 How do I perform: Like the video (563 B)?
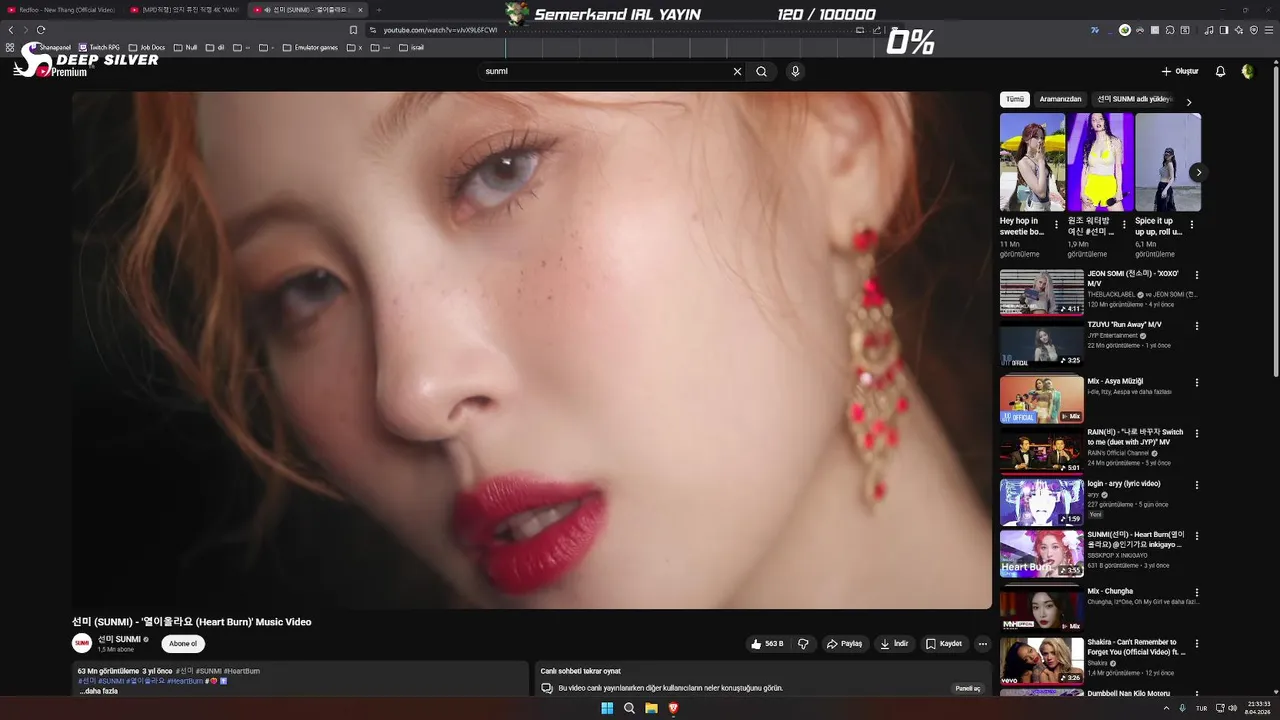click(767, 644)
